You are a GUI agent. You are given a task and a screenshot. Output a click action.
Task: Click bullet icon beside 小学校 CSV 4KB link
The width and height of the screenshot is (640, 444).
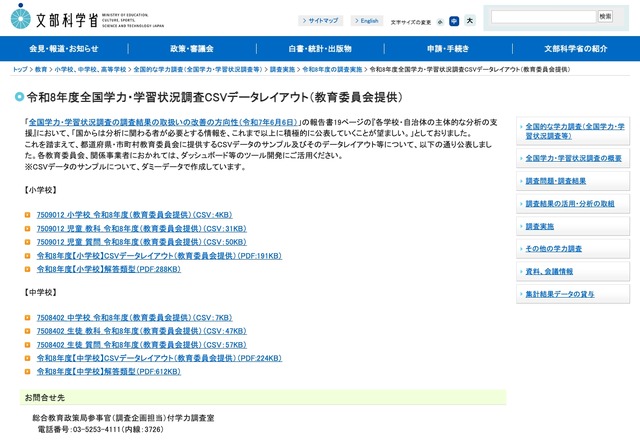pyautogui.click(x=27, y=215)
